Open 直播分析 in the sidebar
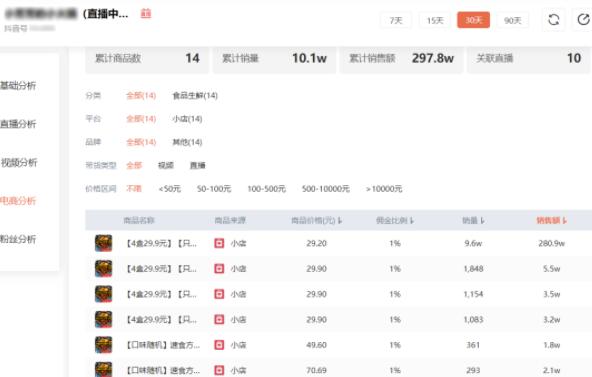The width and height of the screenshot is (592, 377). [x=18, y=124]
